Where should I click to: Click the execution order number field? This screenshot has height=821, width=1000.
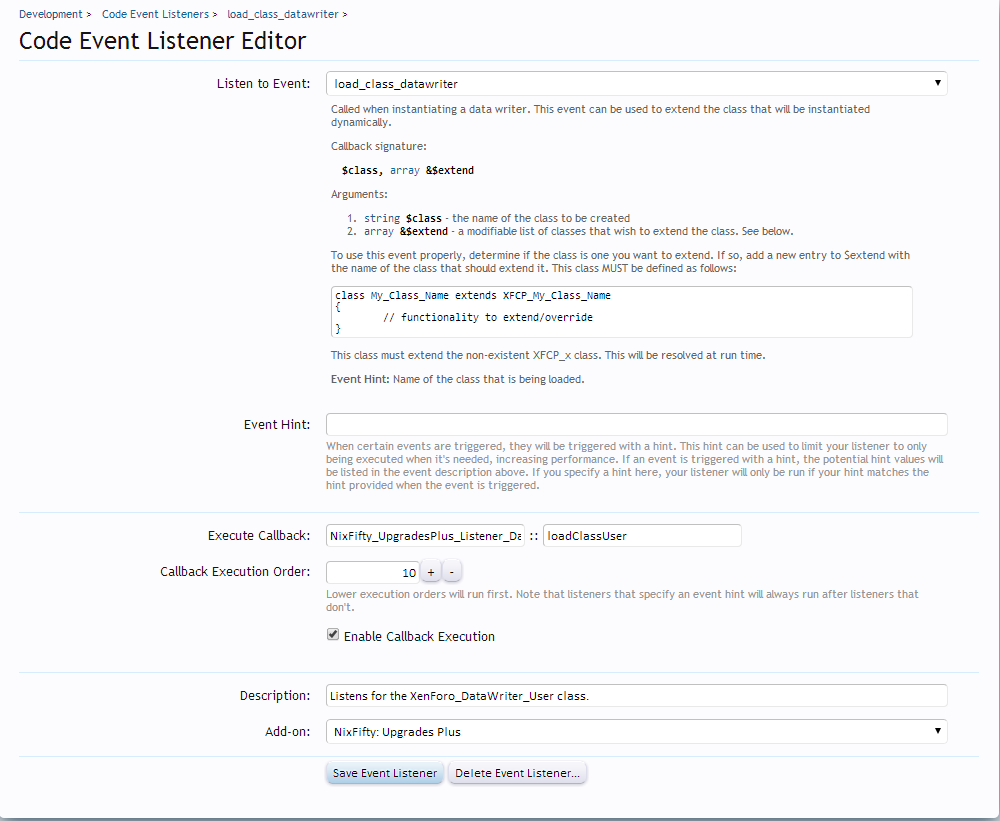tap(372, 572)
